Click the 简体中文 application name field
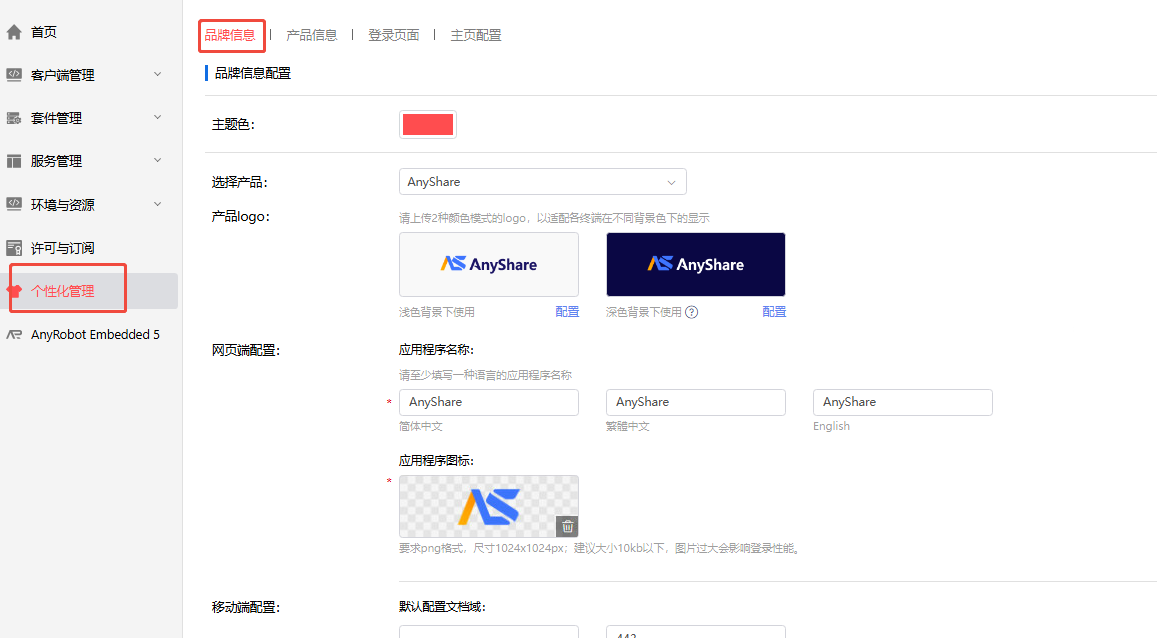1157x638 pixels. pyautogui.click(x=488, y=402)
